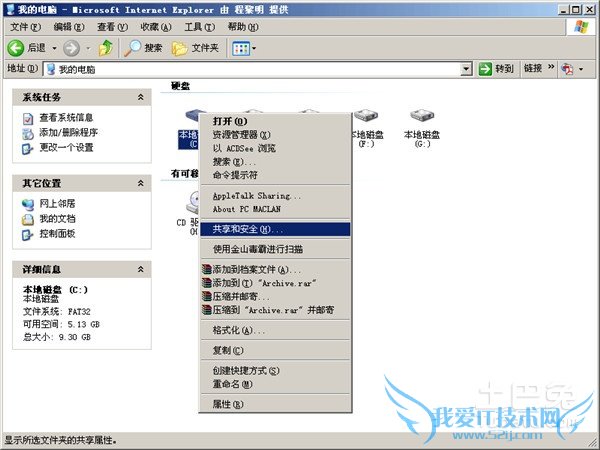This screenshot has width=600, height=450.
Task: Choose Copy (复制) in context menu
Action: pyautogui.click(x=276, y=351)
